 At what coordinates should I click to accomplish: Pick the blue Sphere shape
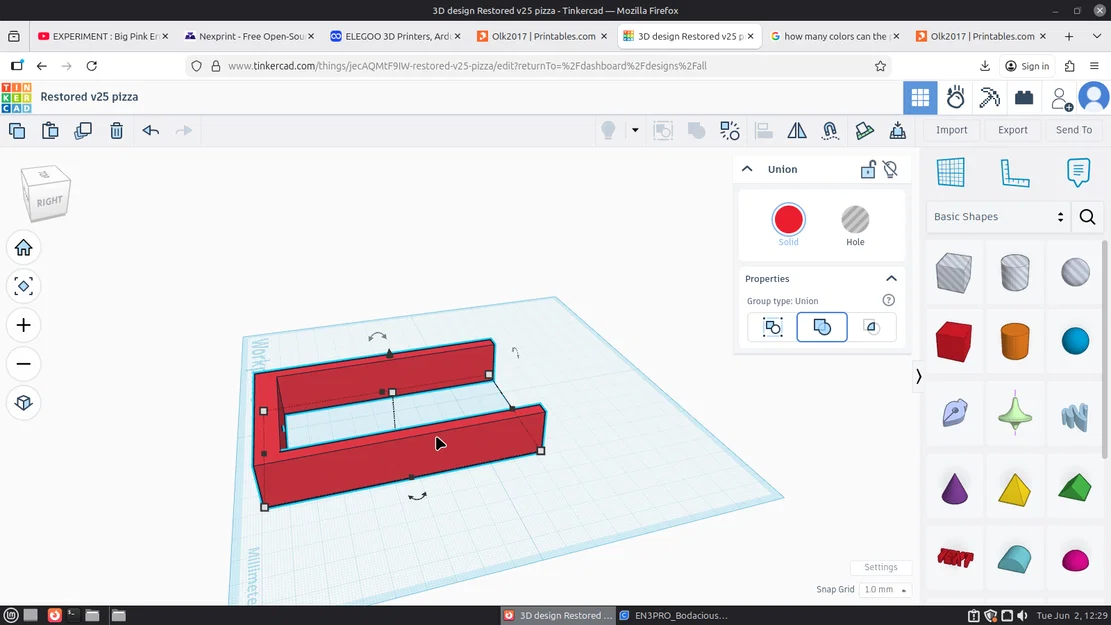pyautogui.click(x=1076, y=341)
